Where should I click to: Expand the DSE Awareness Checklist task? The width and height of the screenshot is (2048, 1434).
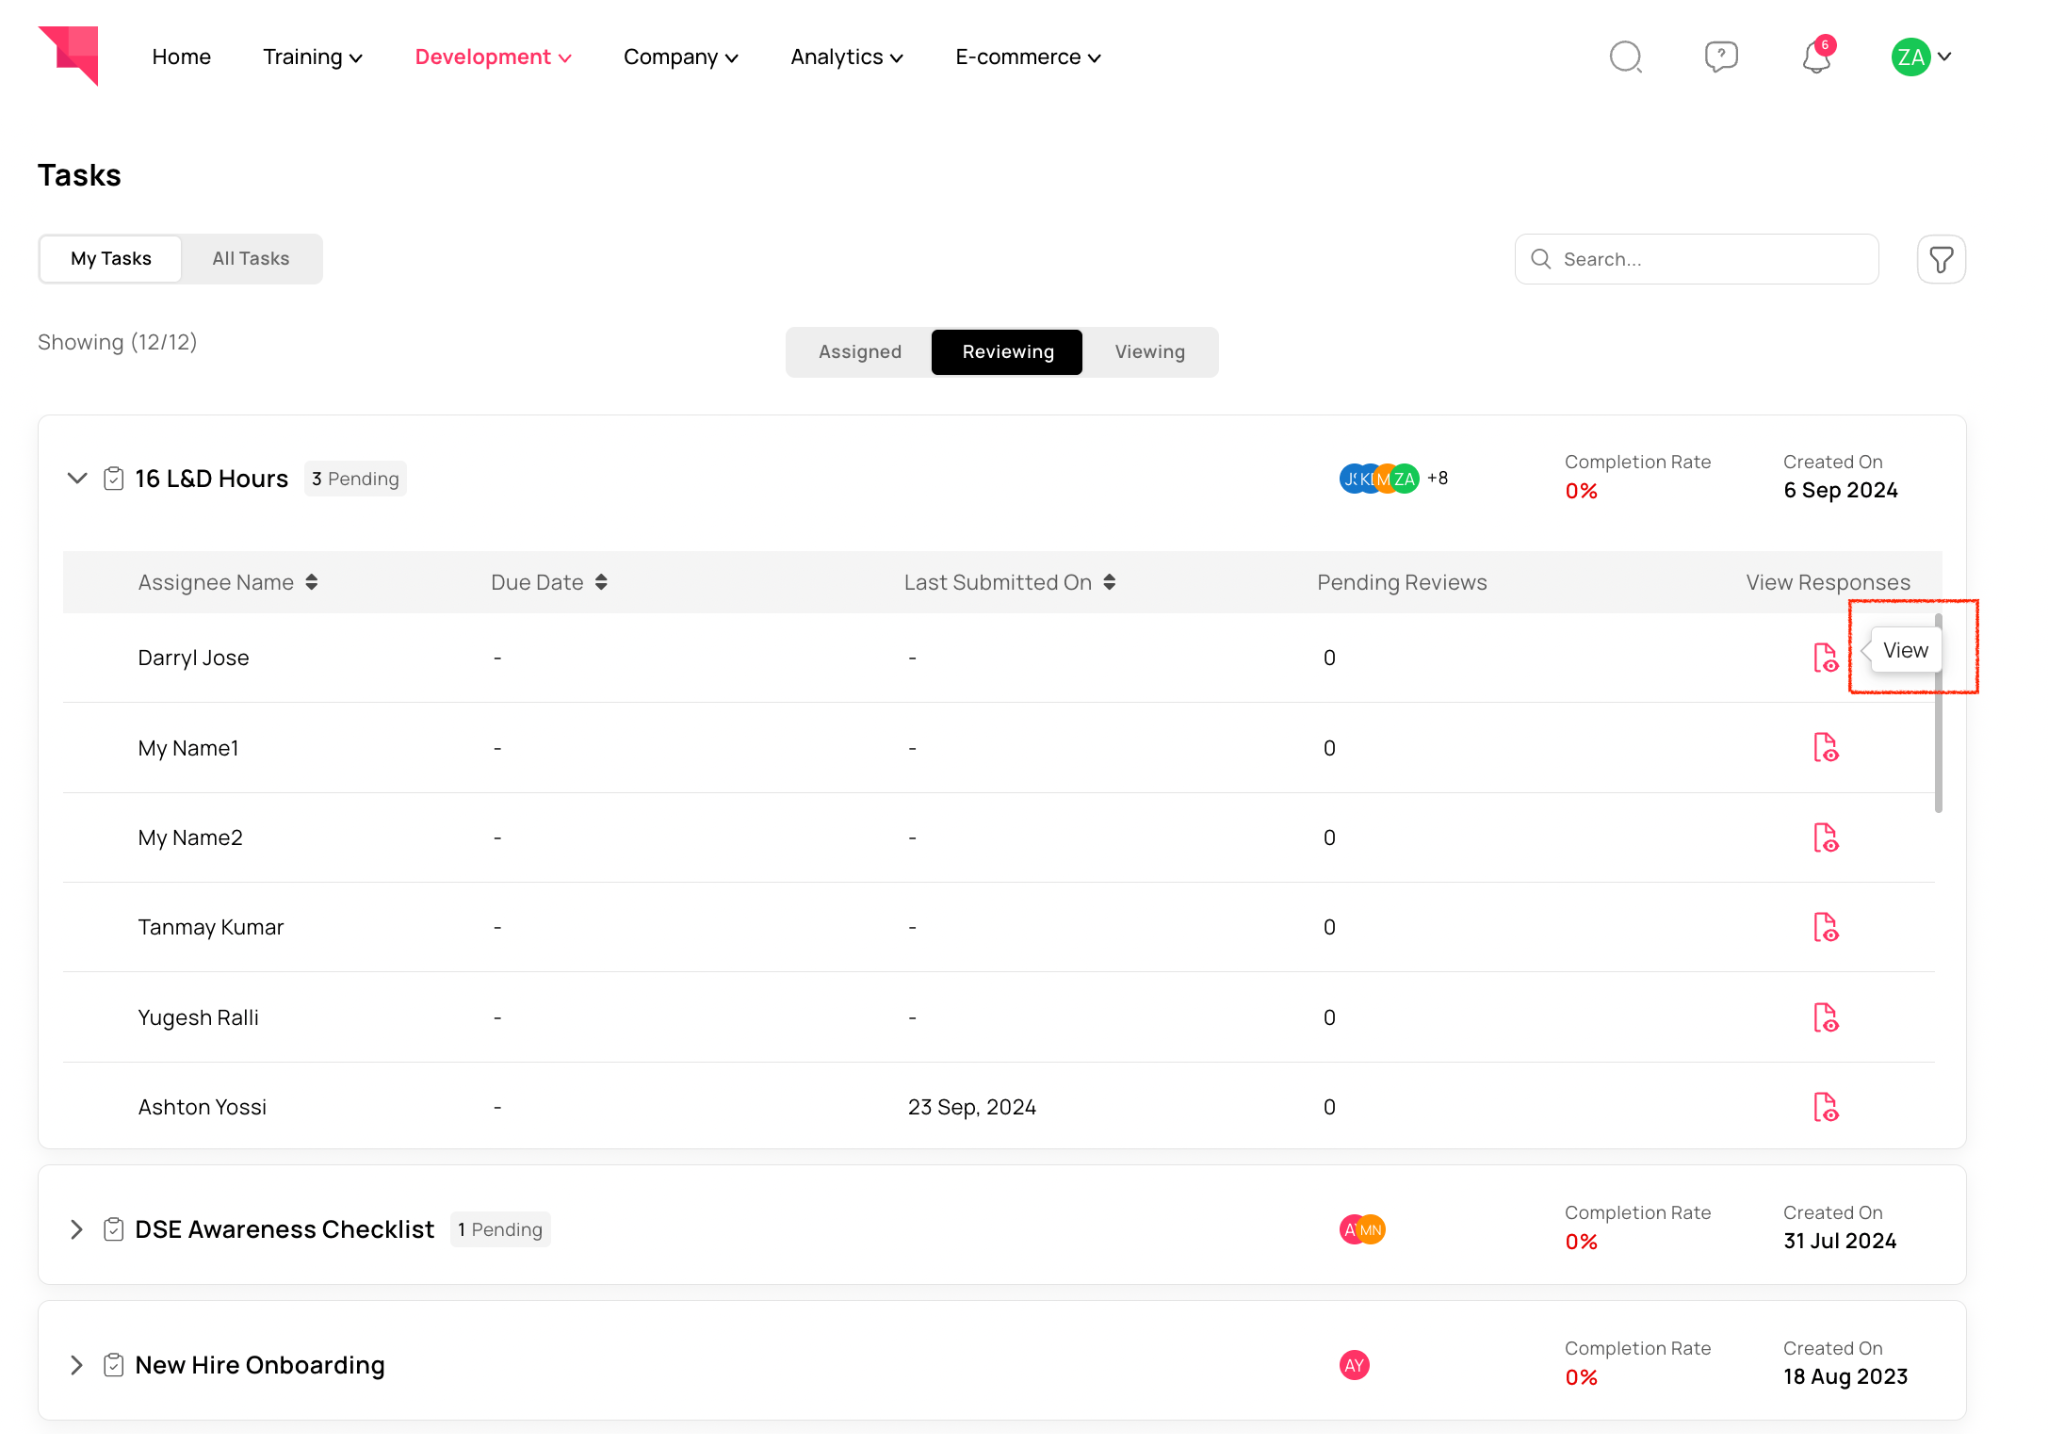click(77, 1229)
